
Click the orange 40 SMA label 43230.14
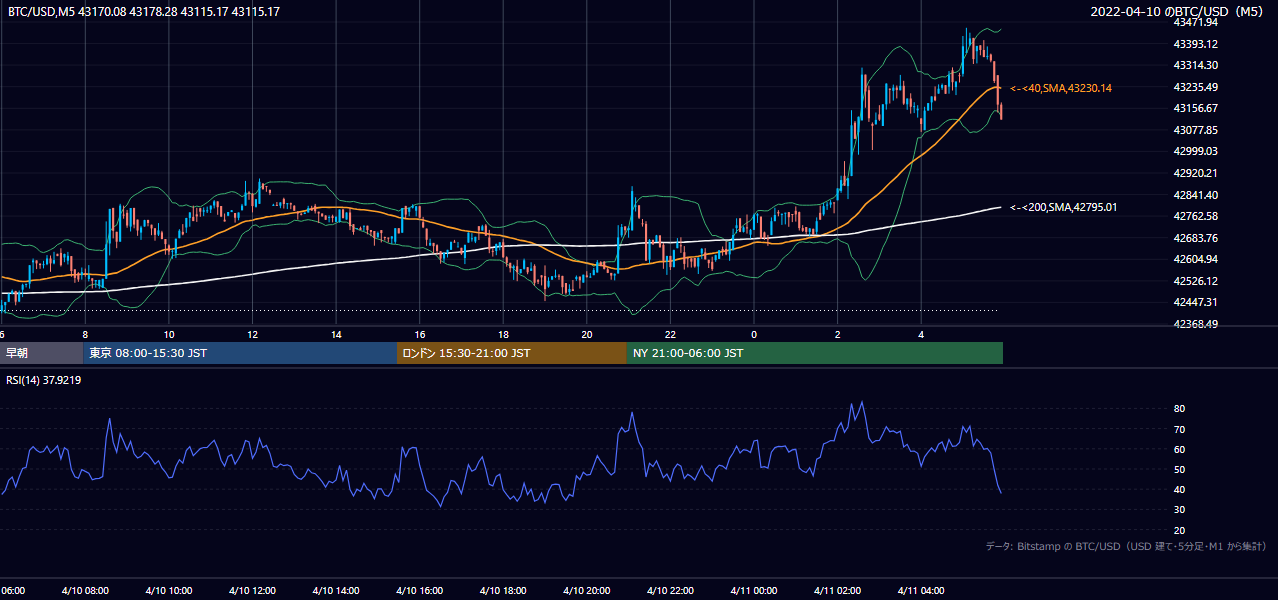1061,88
